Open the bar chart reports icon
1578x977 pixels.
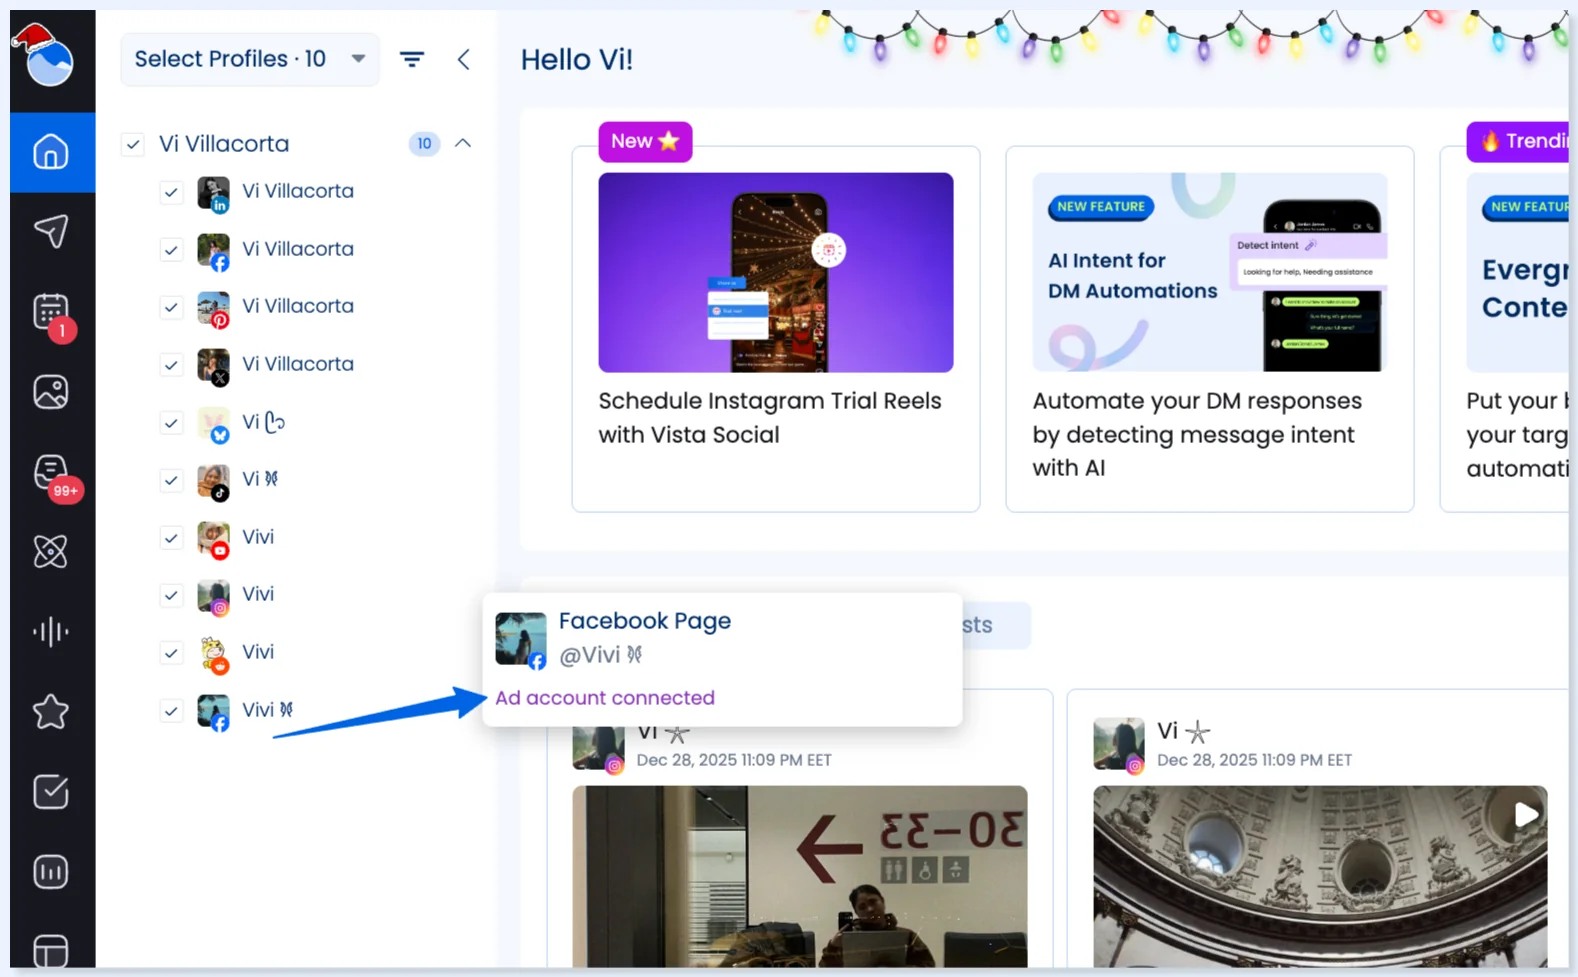point(51,872)
